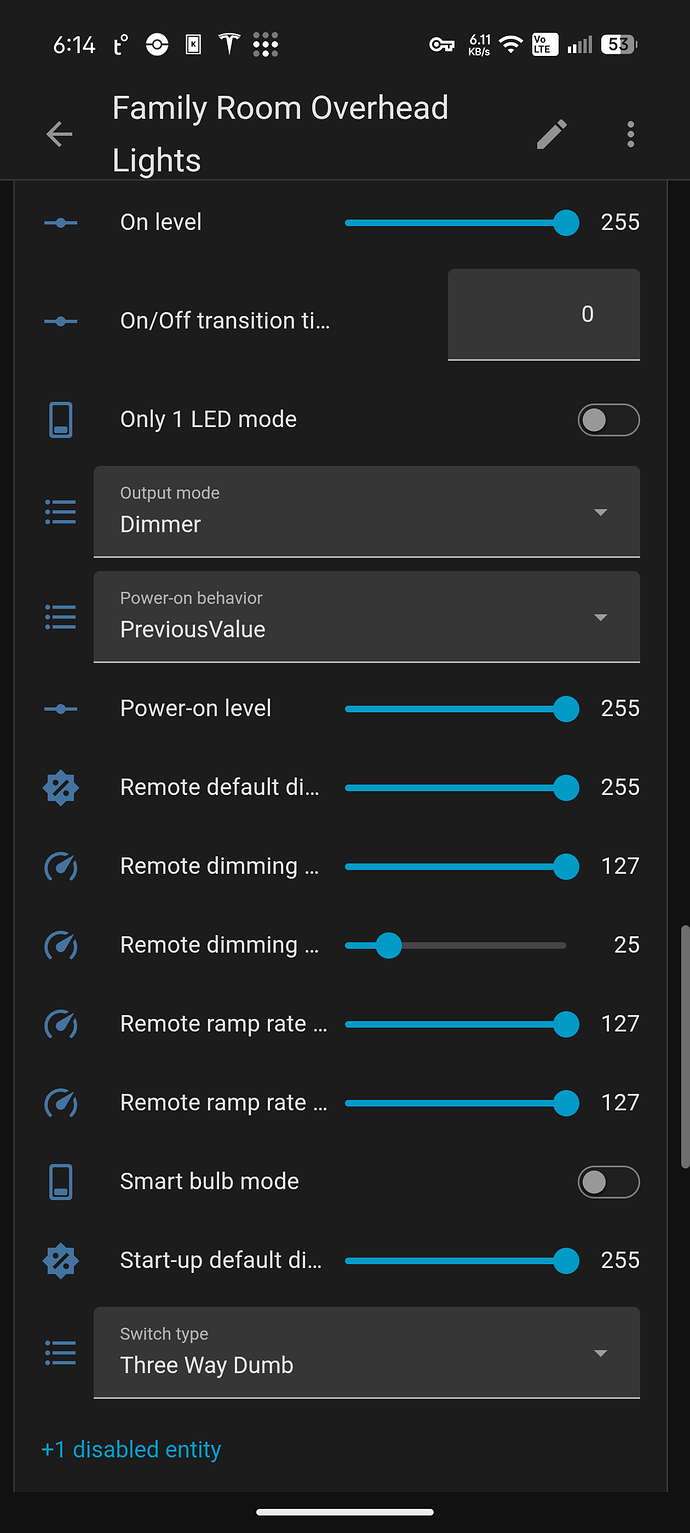This screenshot has width=690, height=1533.
Task: Tap the back arrow icon
Action: (59, 134)
